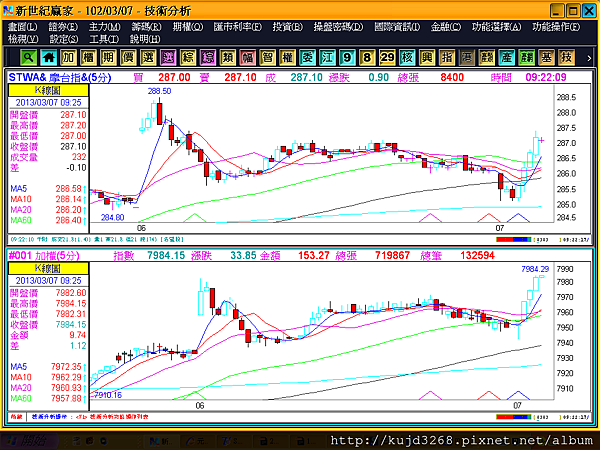Select the cyan 產 toolbar icon
Screen dimensions: 600x450
[506, 58]
